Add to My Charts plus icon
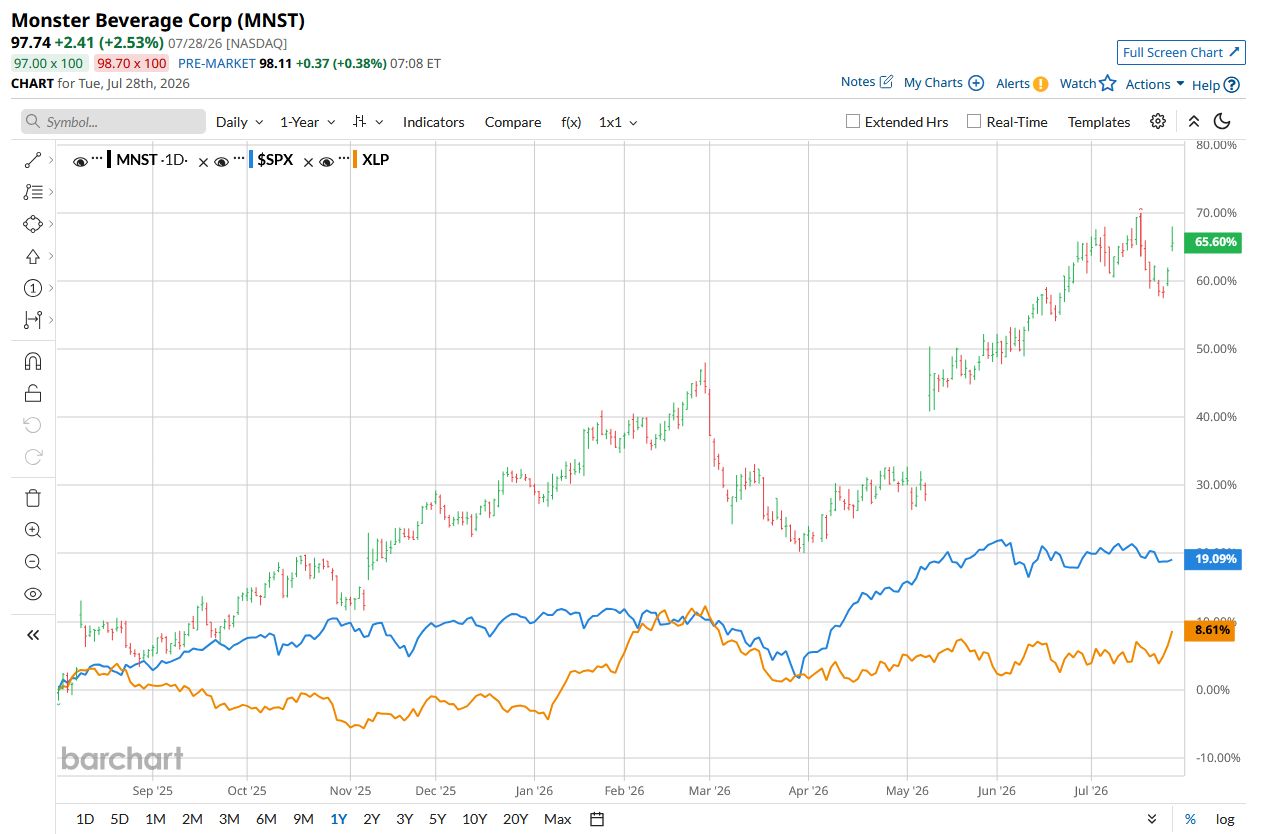This screenshot has width=1264, height=834. (x=976, y=83)
